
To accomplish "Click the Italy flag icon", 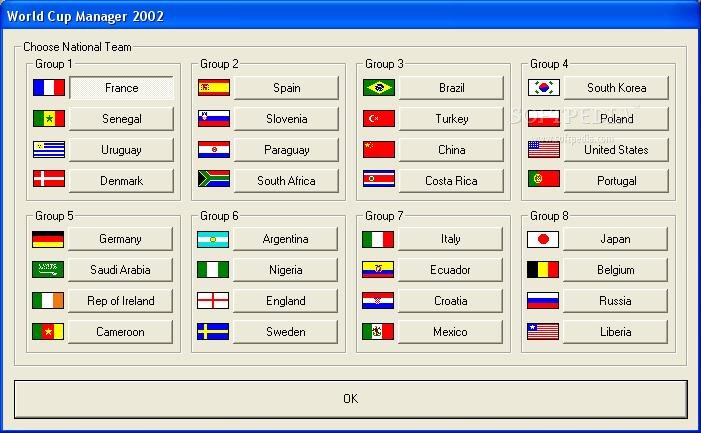I will click(378, 240).
